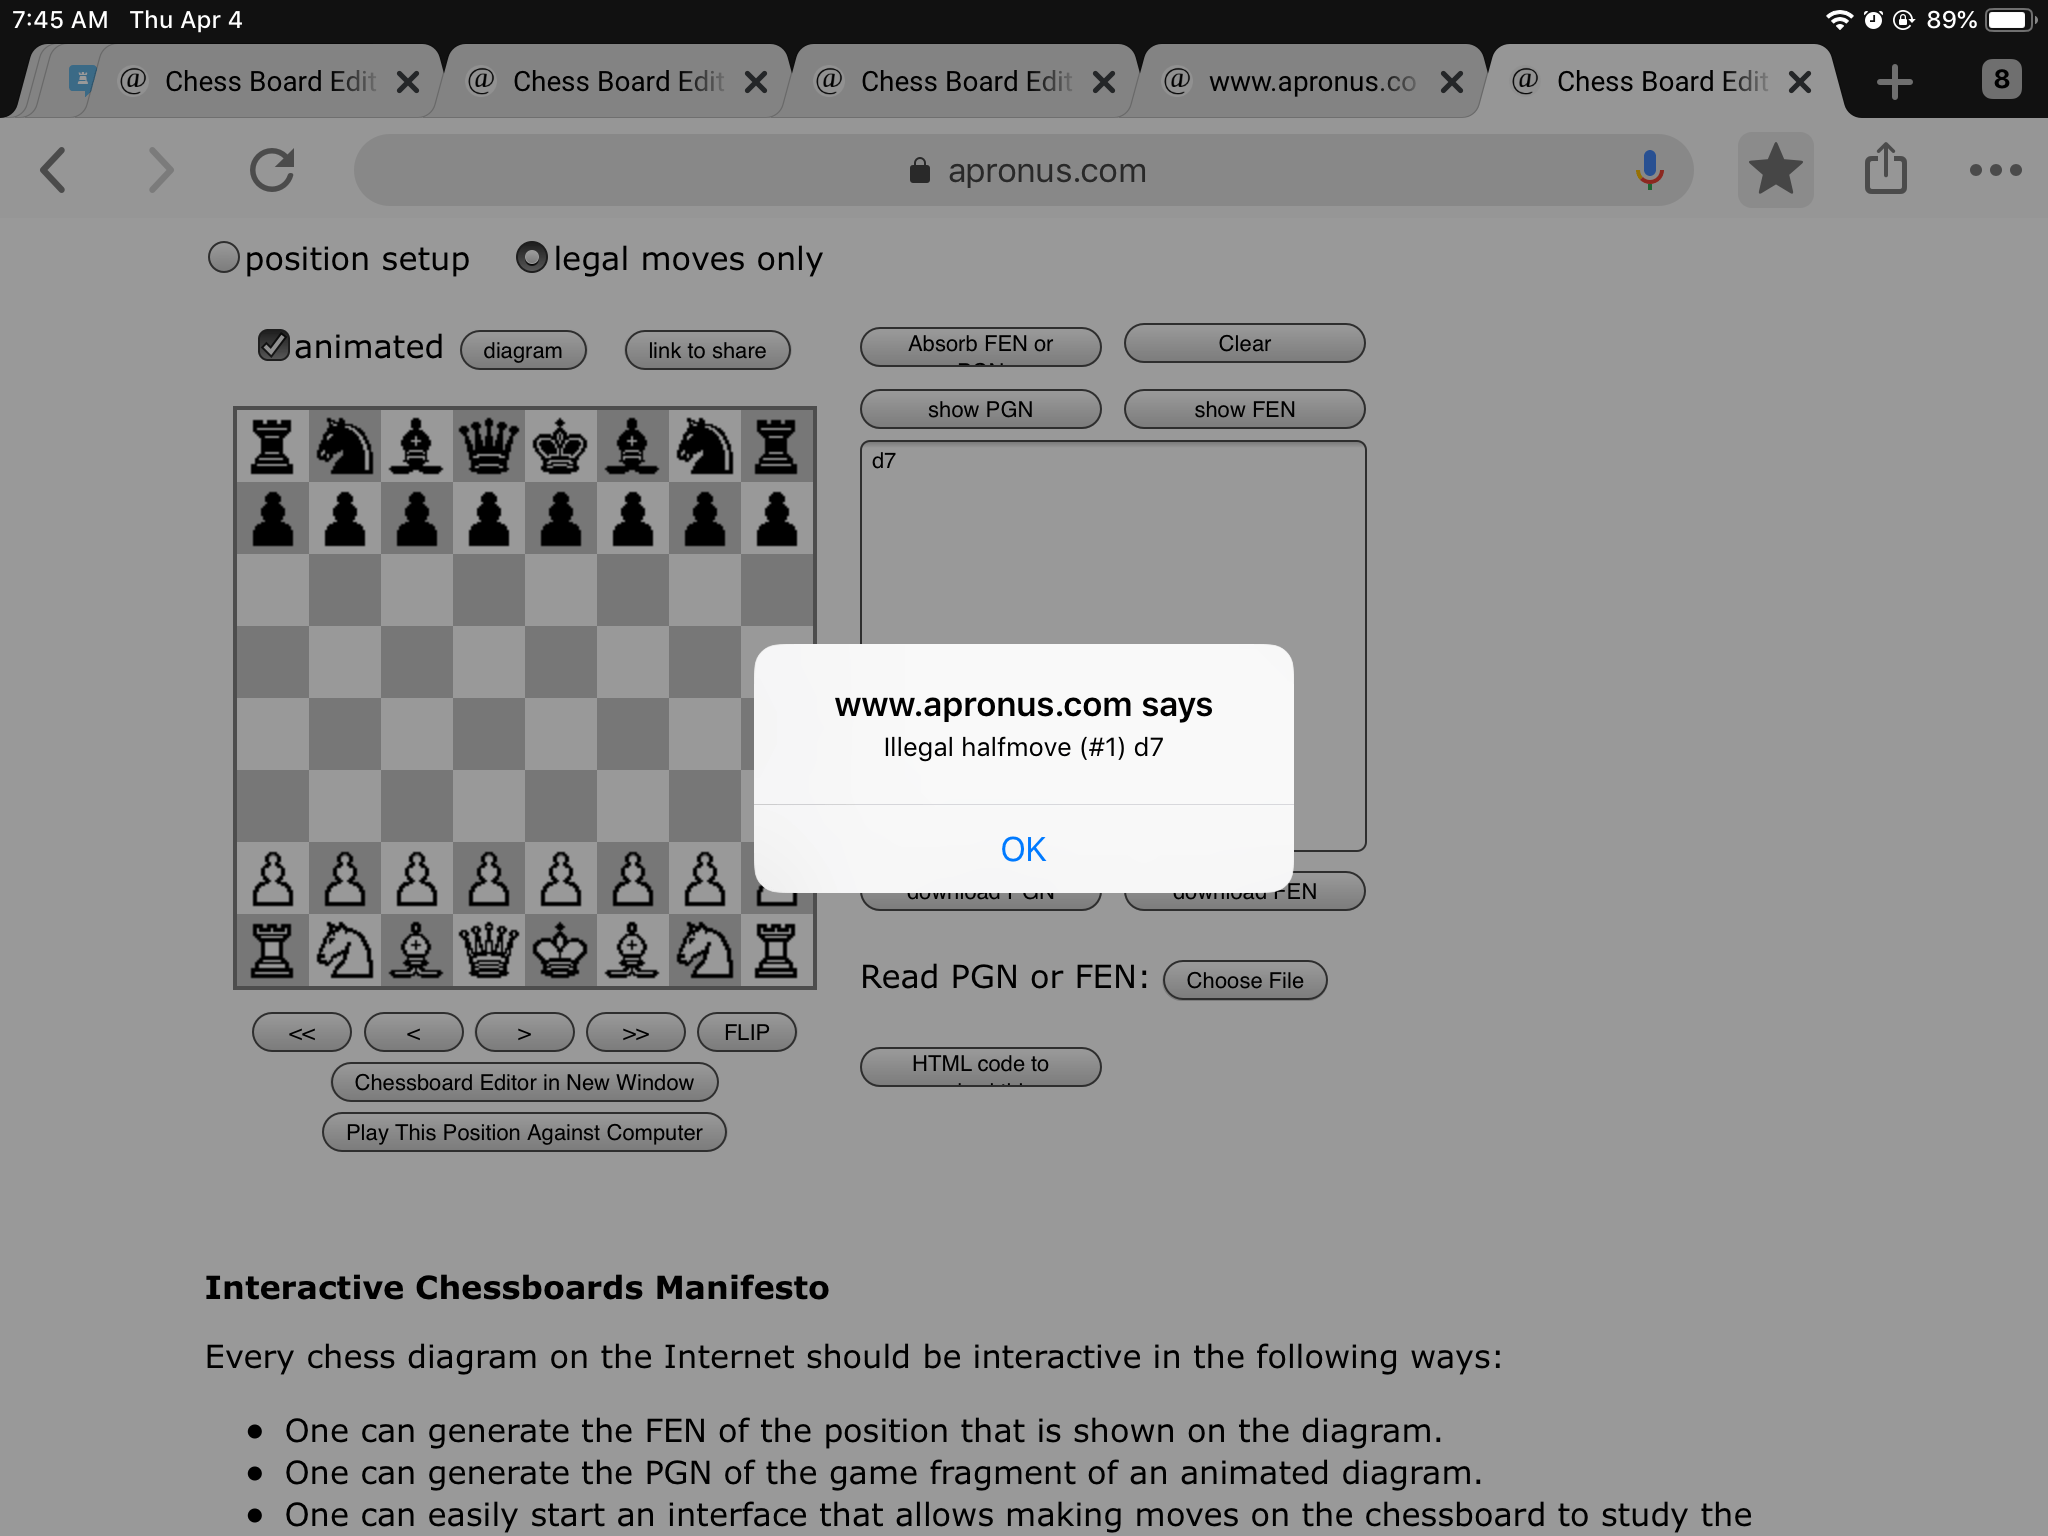
Task: Open a new tab with plus
Action: tap(1894, 82)
